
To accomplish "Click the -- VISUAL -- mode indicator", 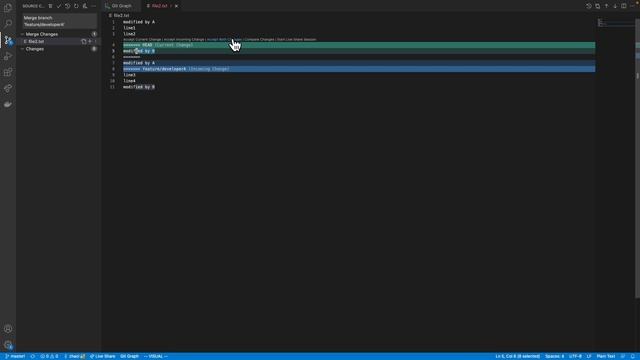I will (x=156, y=356).
